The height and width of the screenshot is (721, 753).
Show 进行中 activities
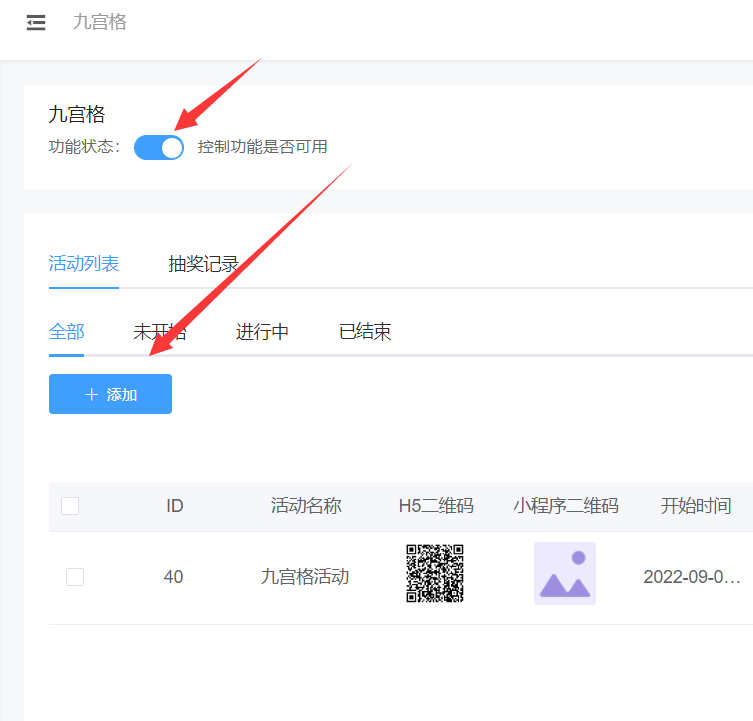[262, 332]
